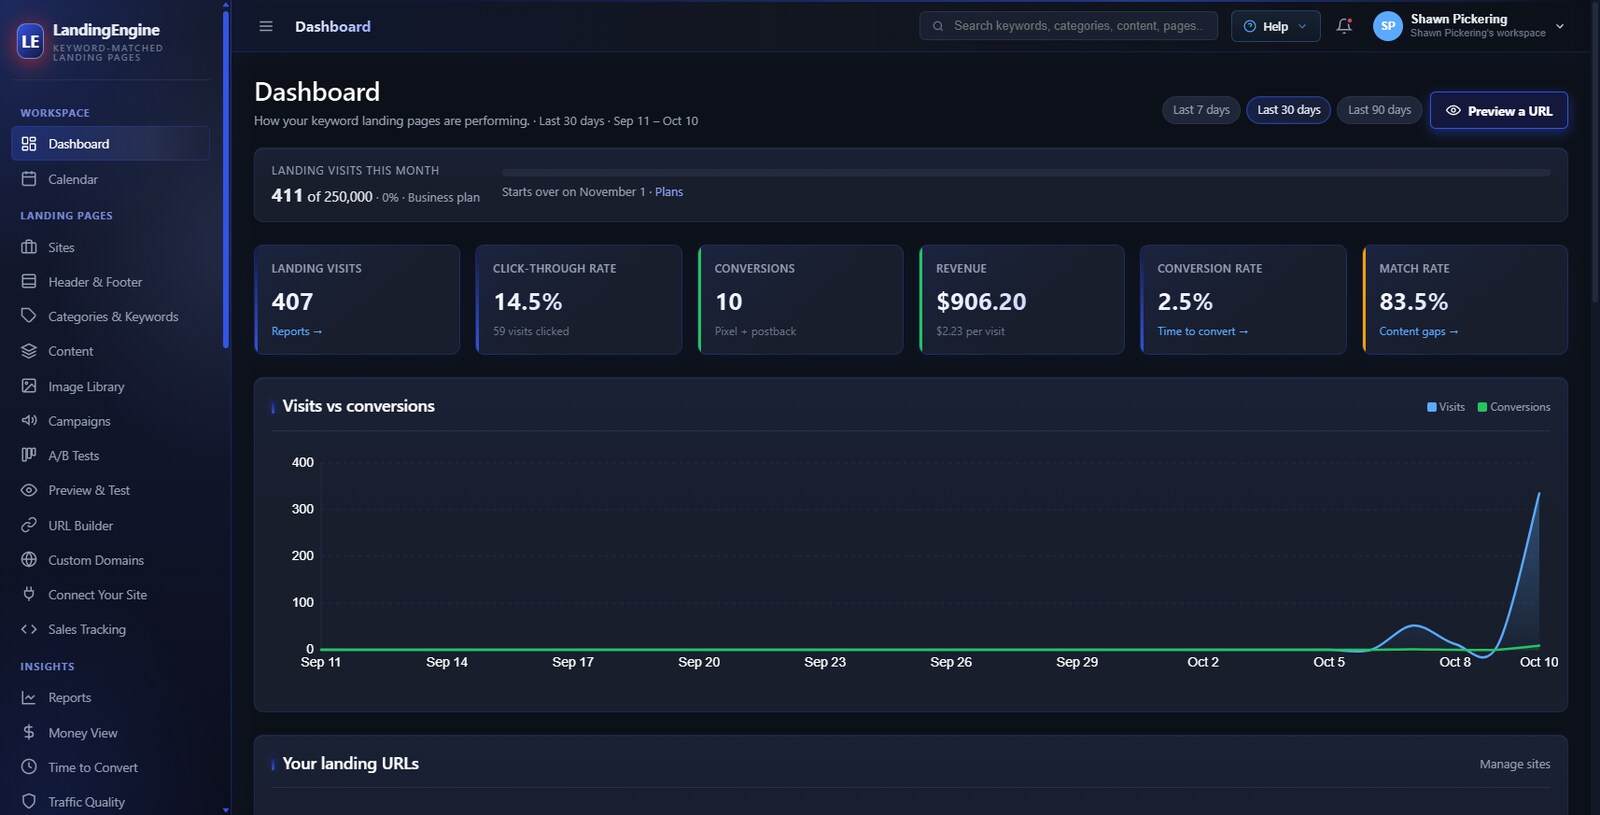Click the Connect Your Site plug icon
Viewport: 1600px width, 815px height.
tap(29, 594)
